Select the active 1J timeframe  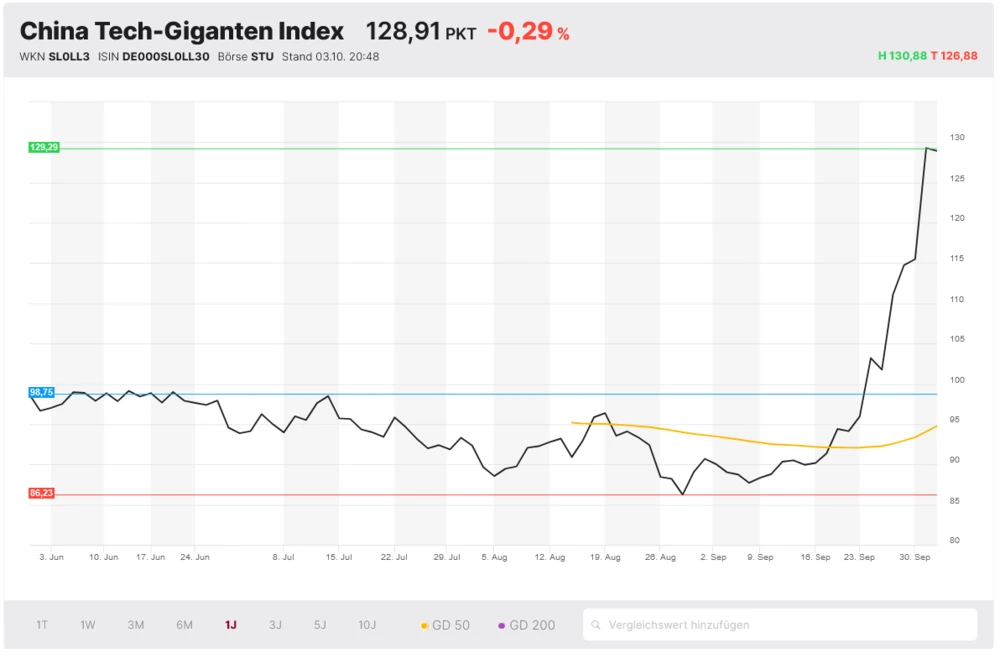click(228, 624)
